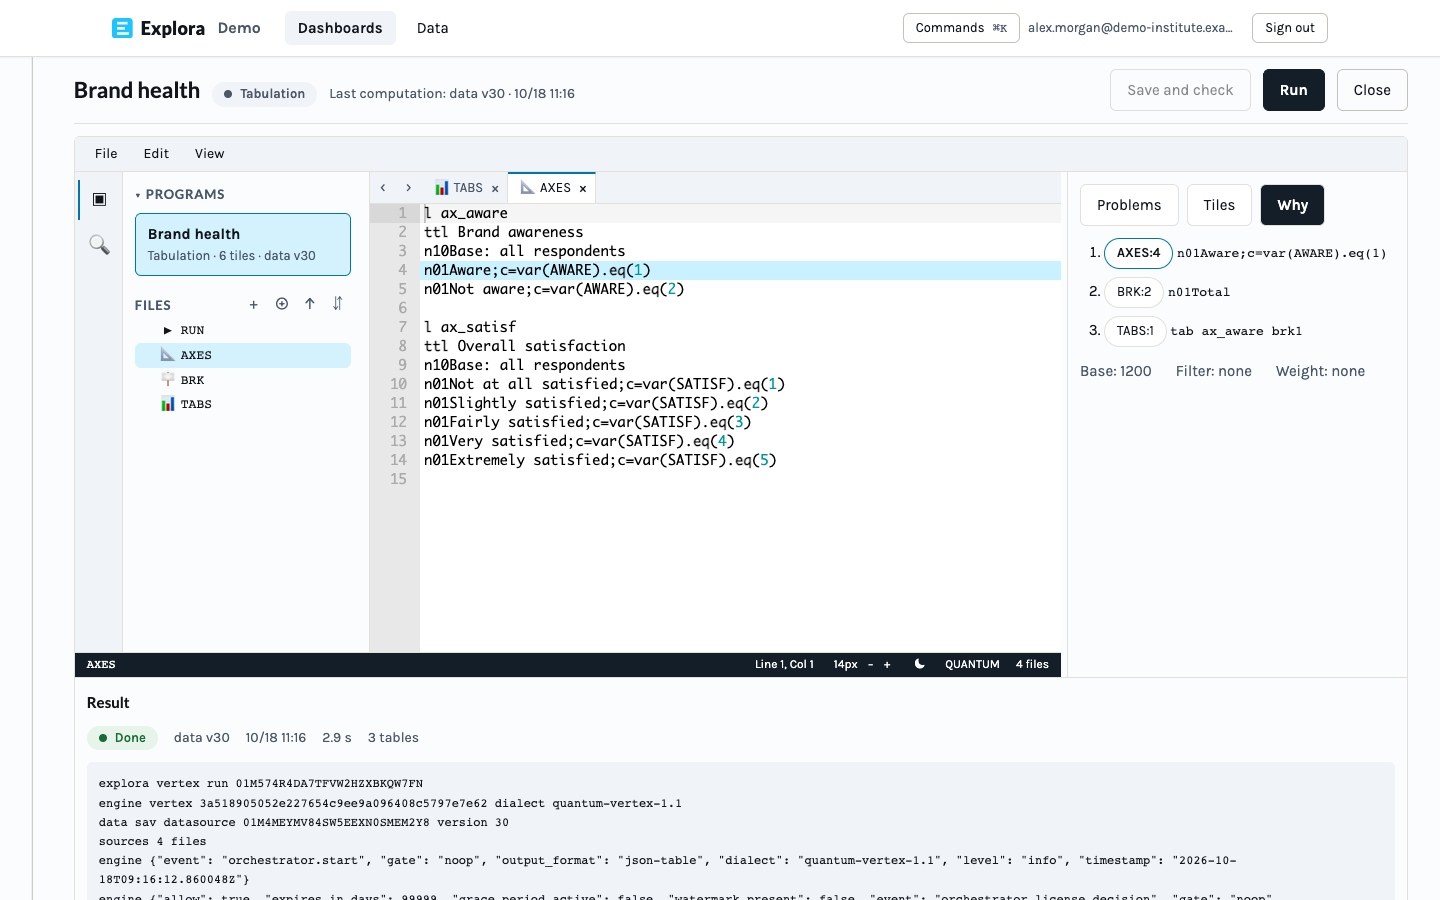
Task: Jump to TABS:1 source reference
Action: tap(1135, 331)
